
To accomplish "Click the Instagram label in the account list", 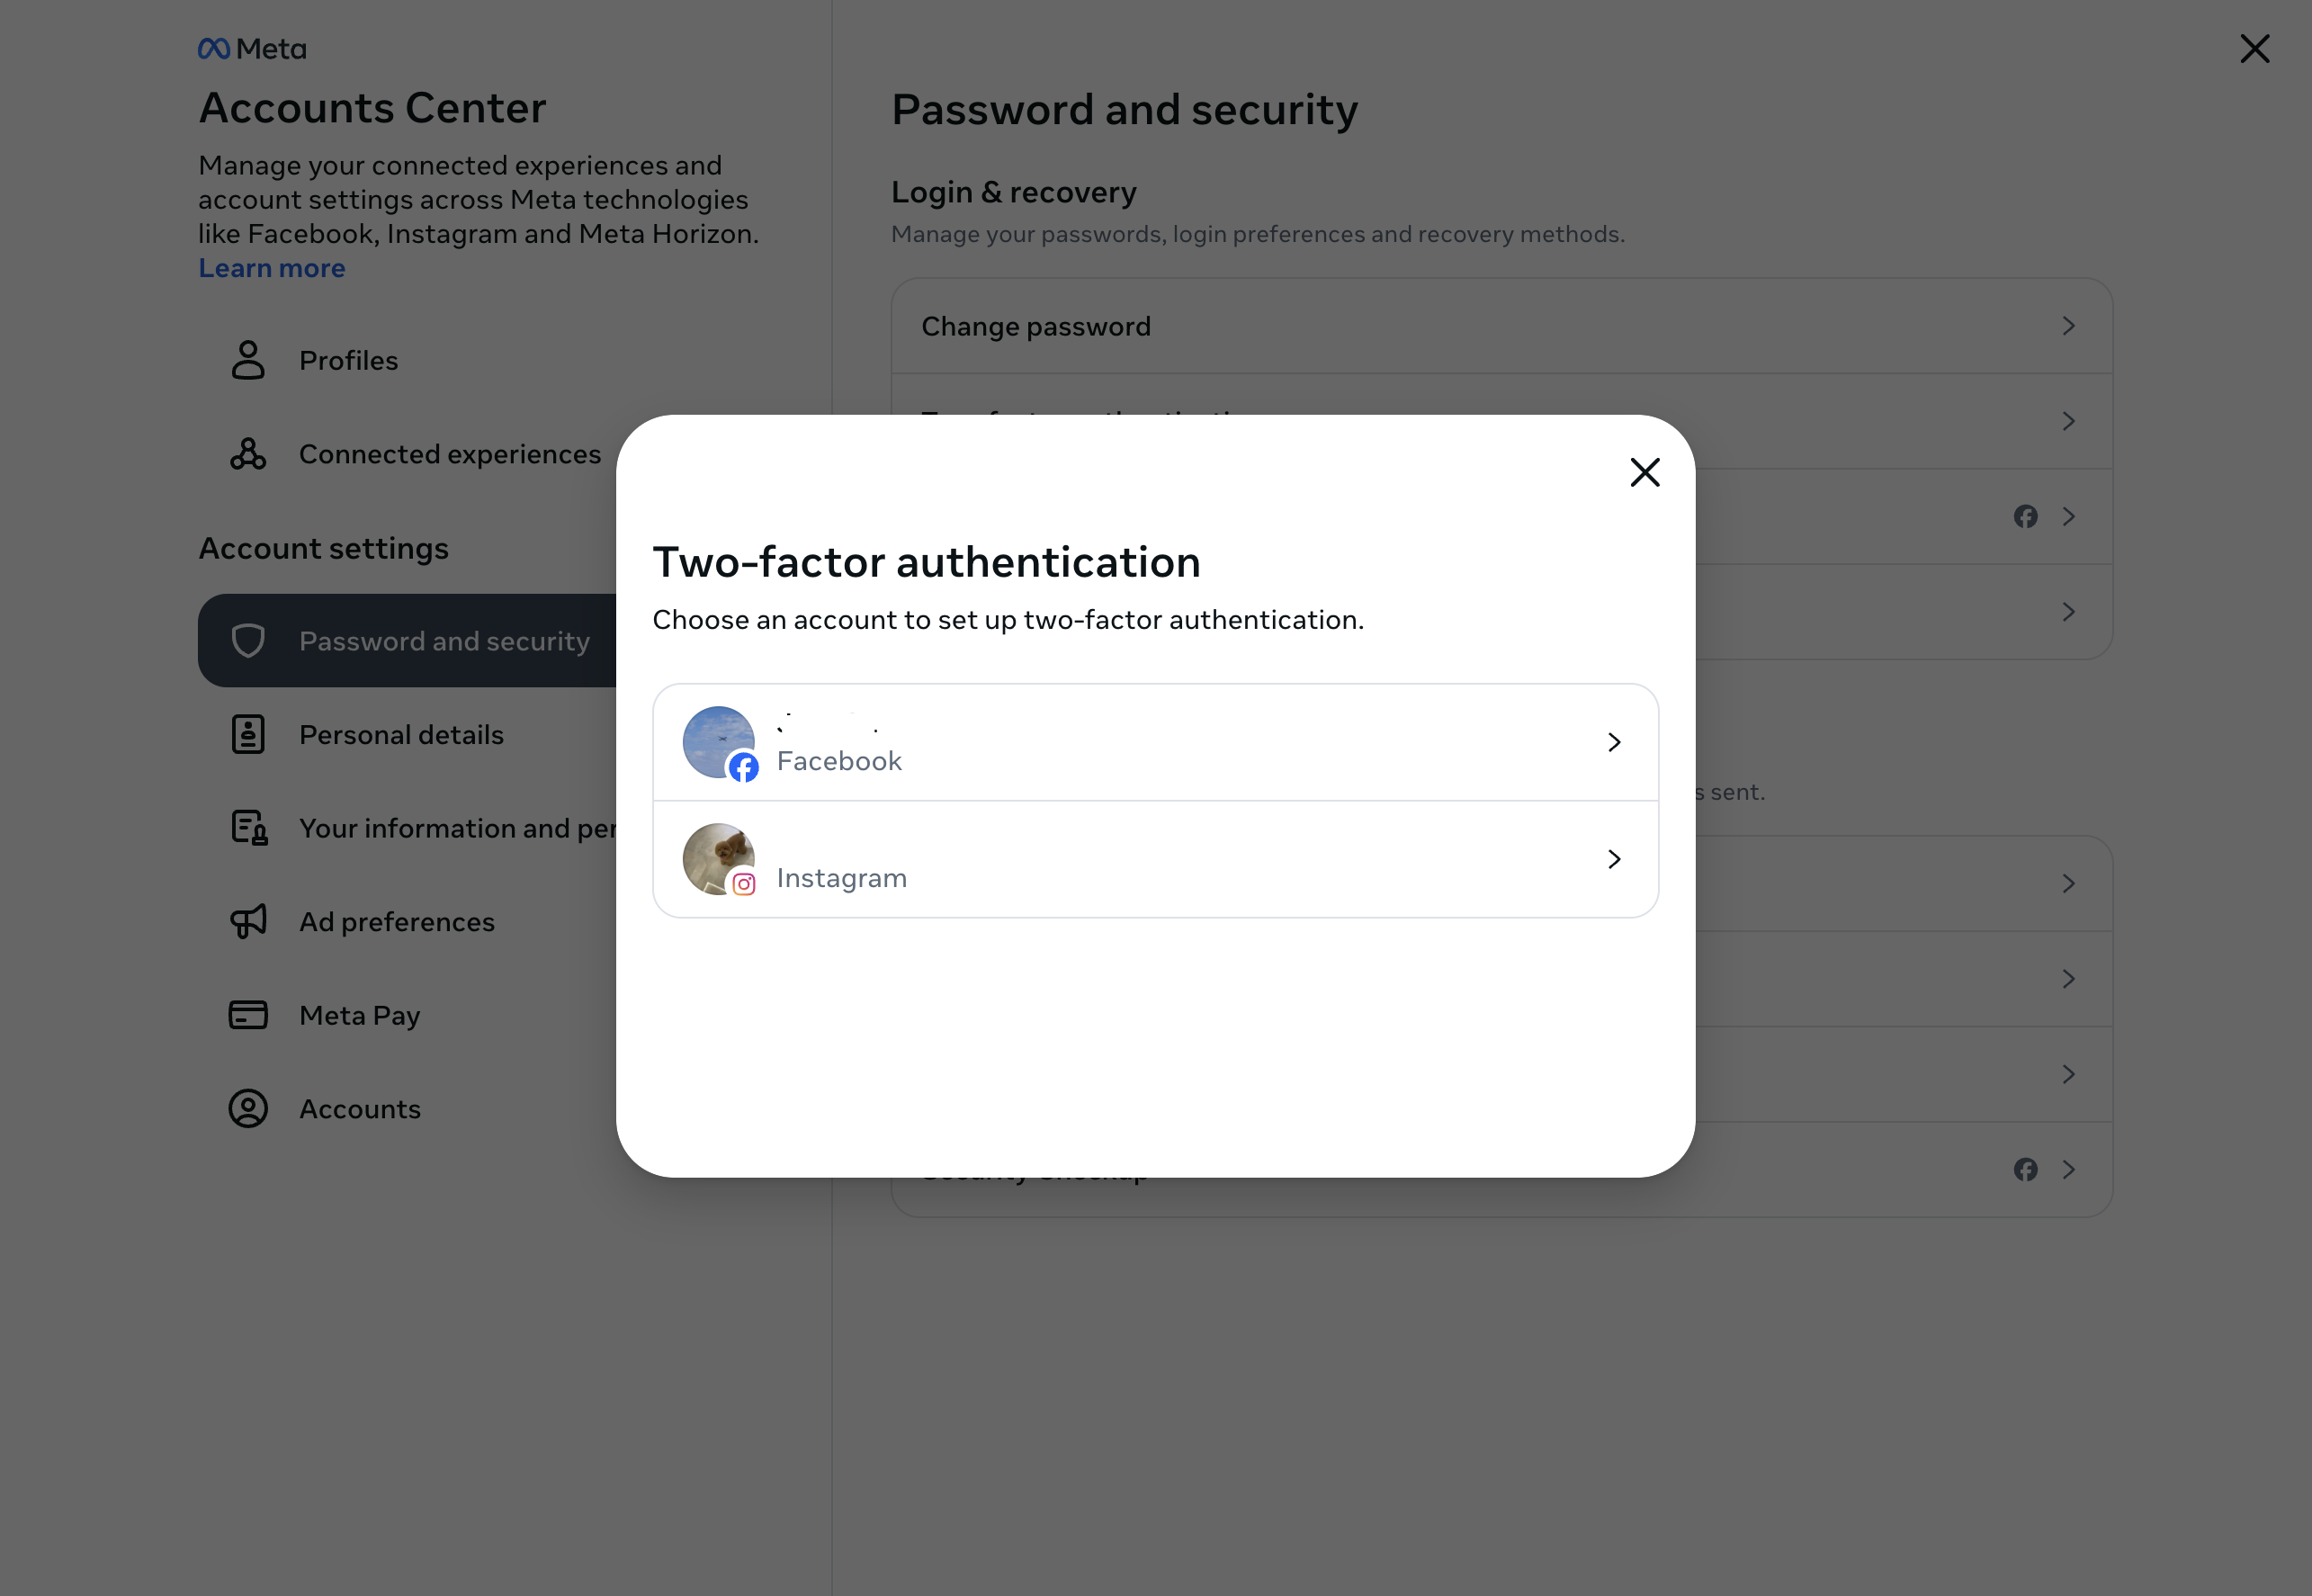I will (x=842, y=878).
